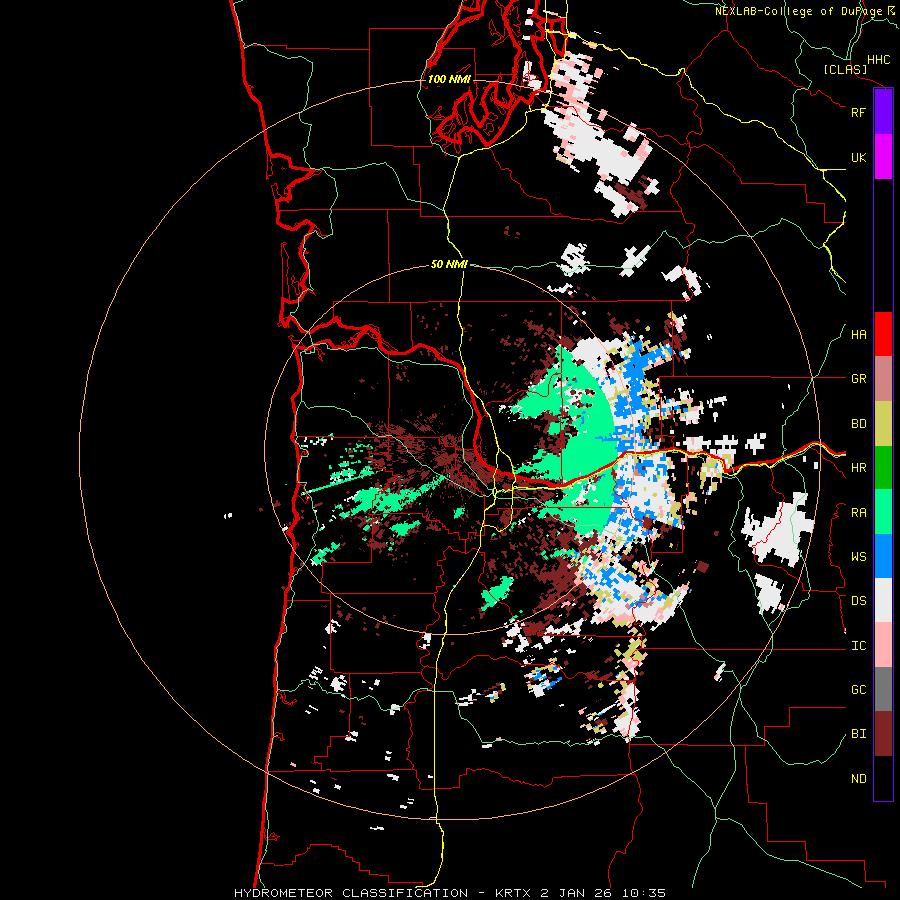Viewport: 900px width, 900px height.
Task: Select the HR legend label
Action: click(x=858, y=468)
